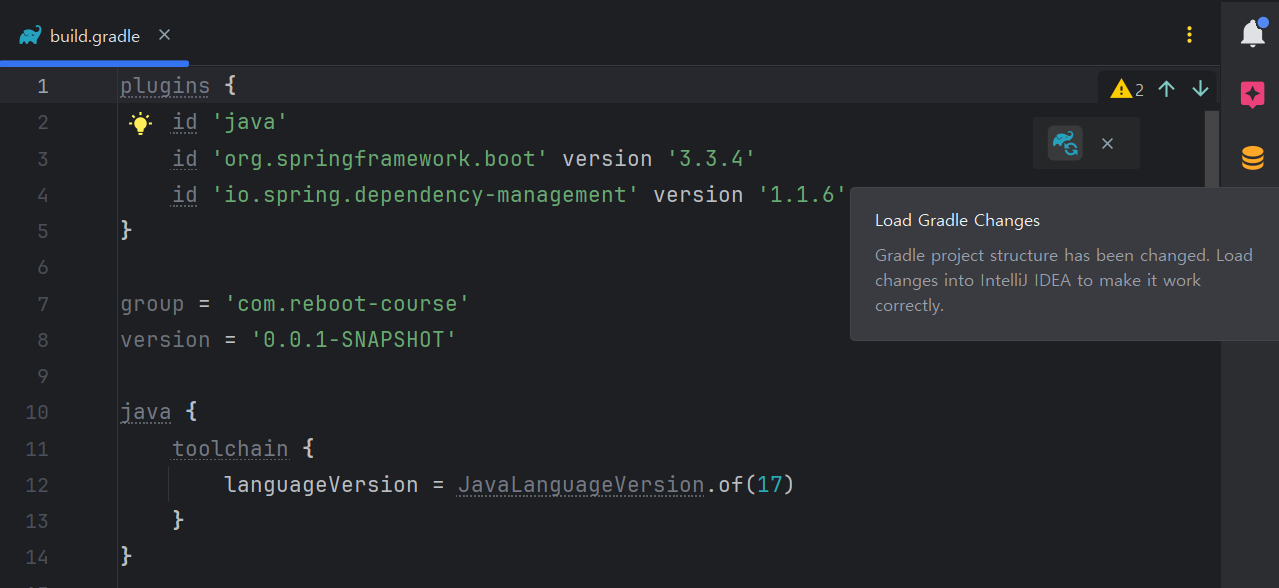The image size is (1279, 588).
Task: Load Gradle changes via the elephant sync icon
Action: 1064,143
